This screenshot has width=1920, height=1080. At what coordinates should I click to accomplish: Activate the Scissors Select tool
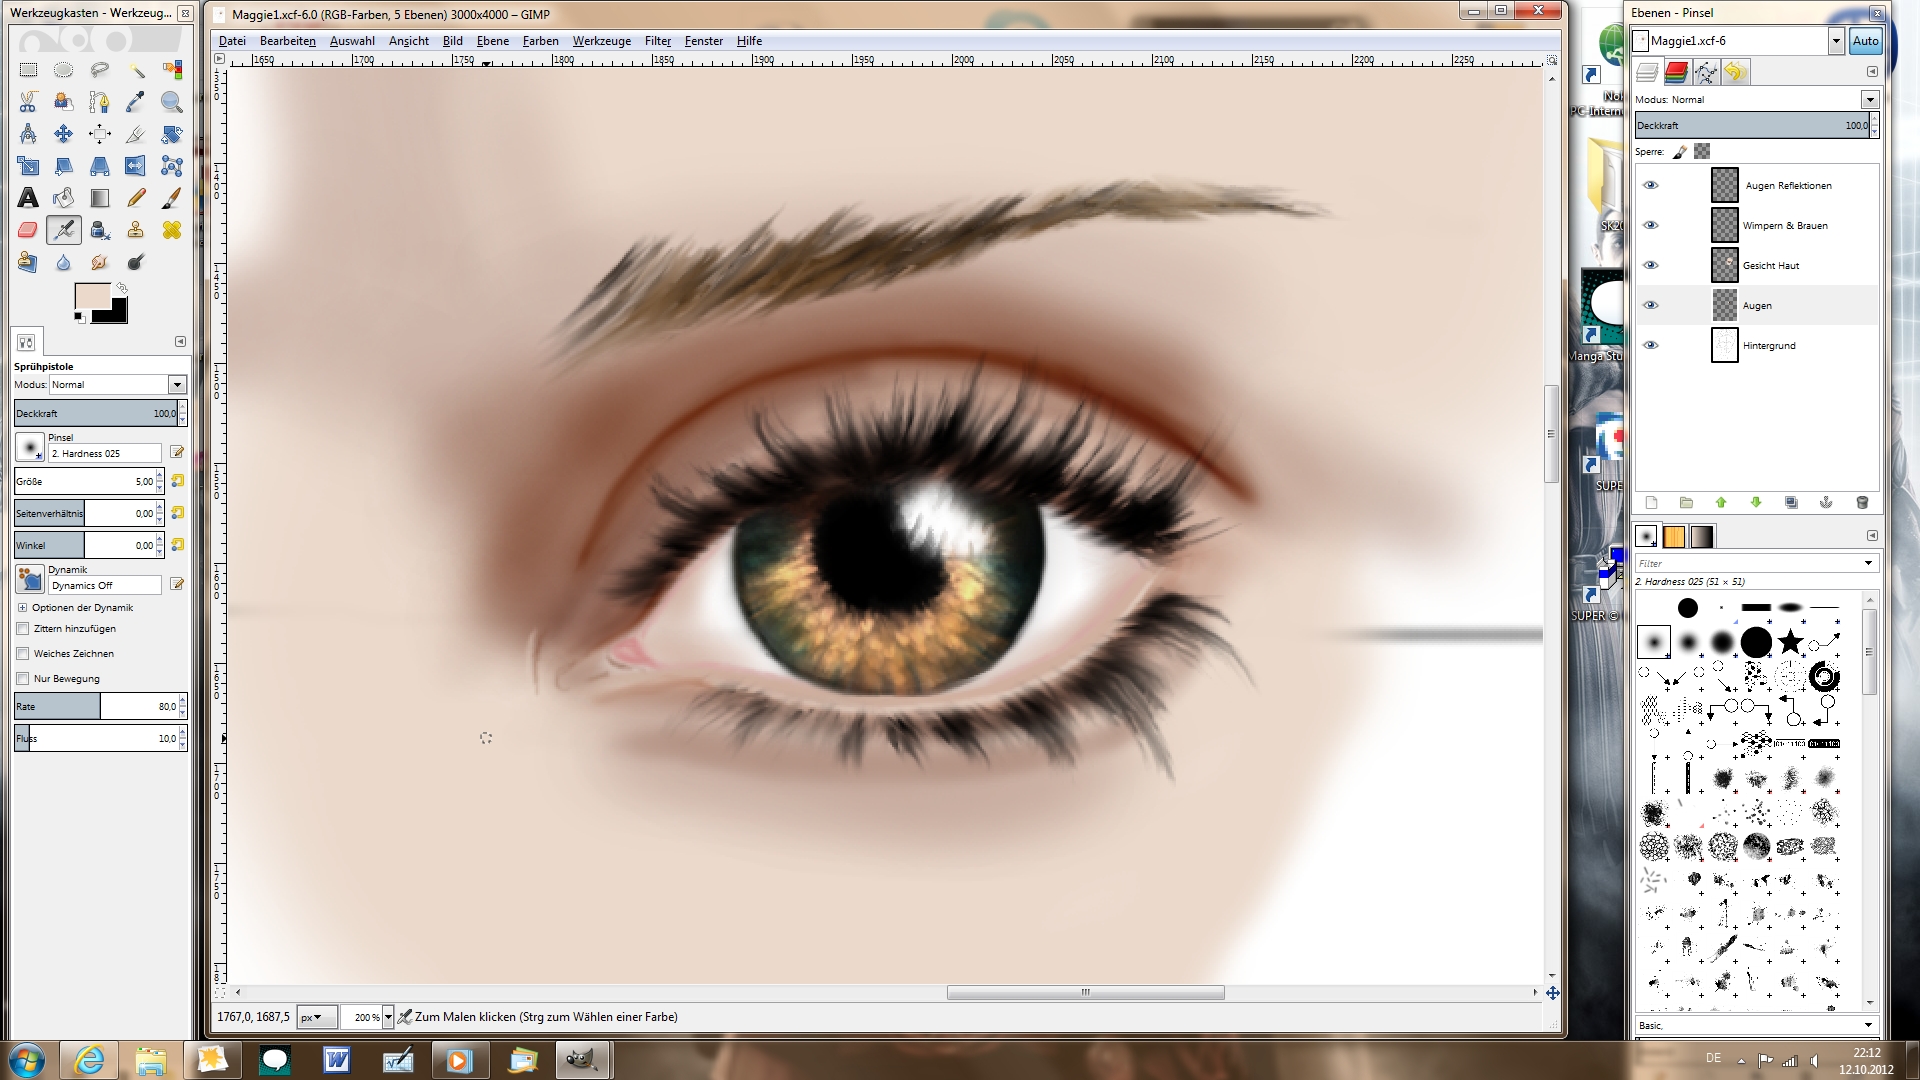click(x=28, y=102)
